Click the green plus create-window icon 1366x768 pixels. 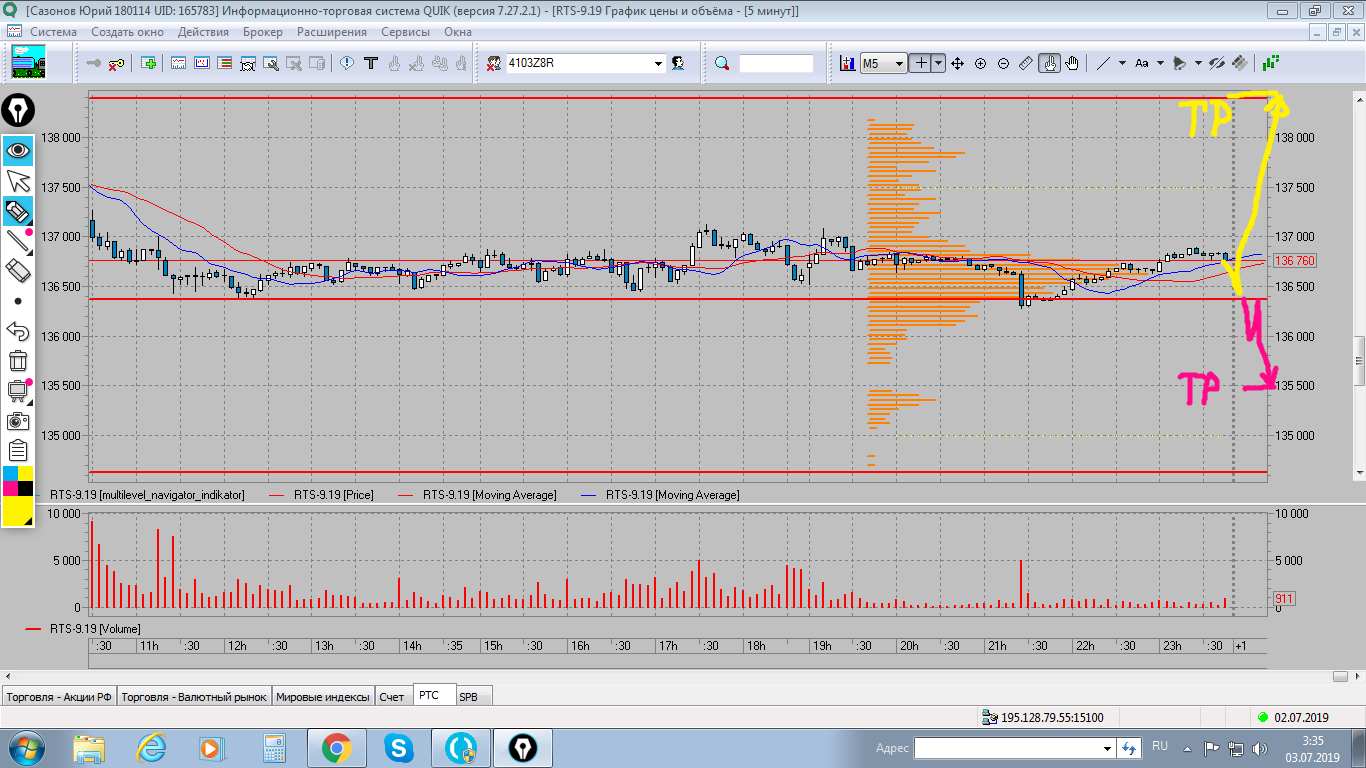coord(149,63)
